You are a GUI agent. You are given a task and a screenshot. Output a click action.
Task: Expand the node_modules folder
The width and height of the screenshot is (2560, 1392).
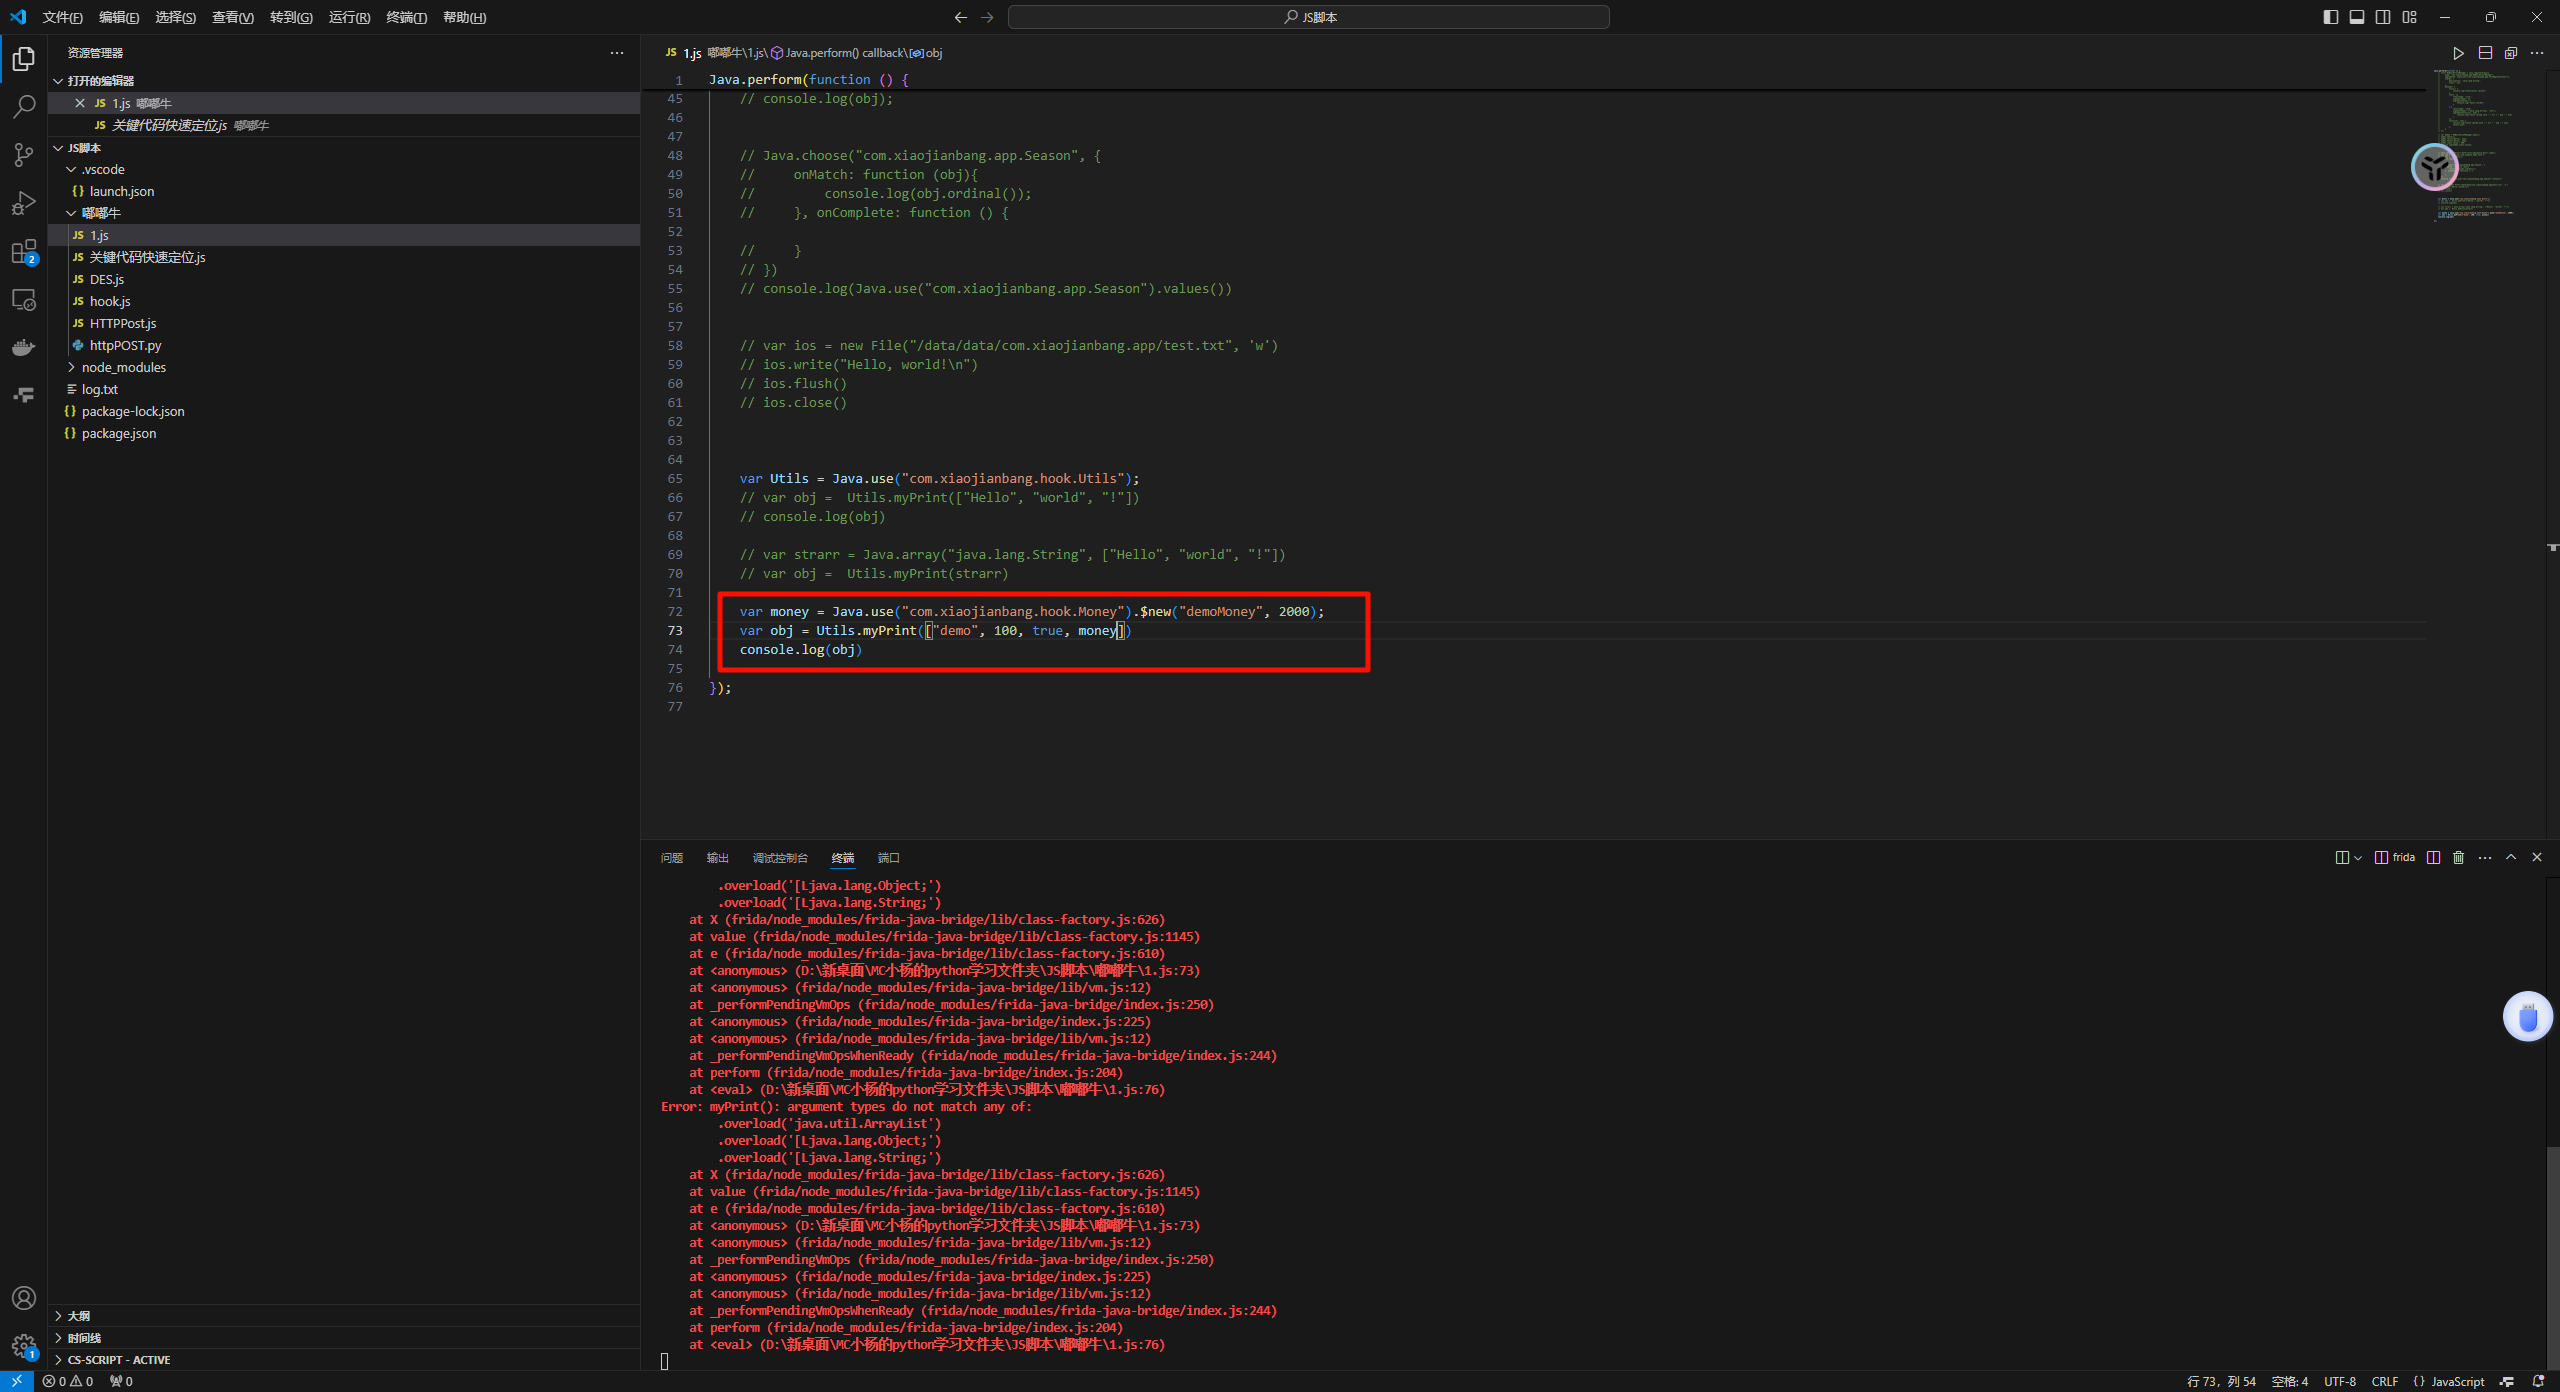coord(124,367)
